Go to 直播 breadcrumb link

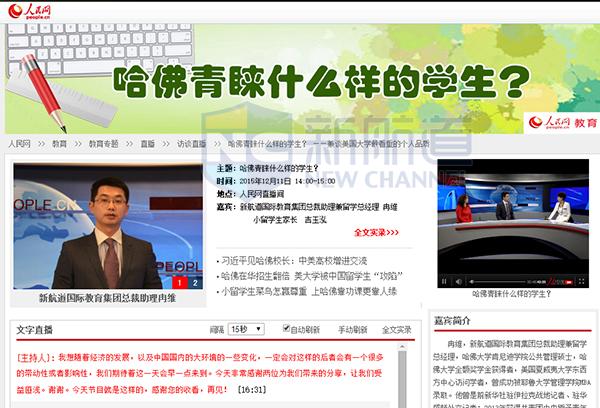[x=148, y=144]
